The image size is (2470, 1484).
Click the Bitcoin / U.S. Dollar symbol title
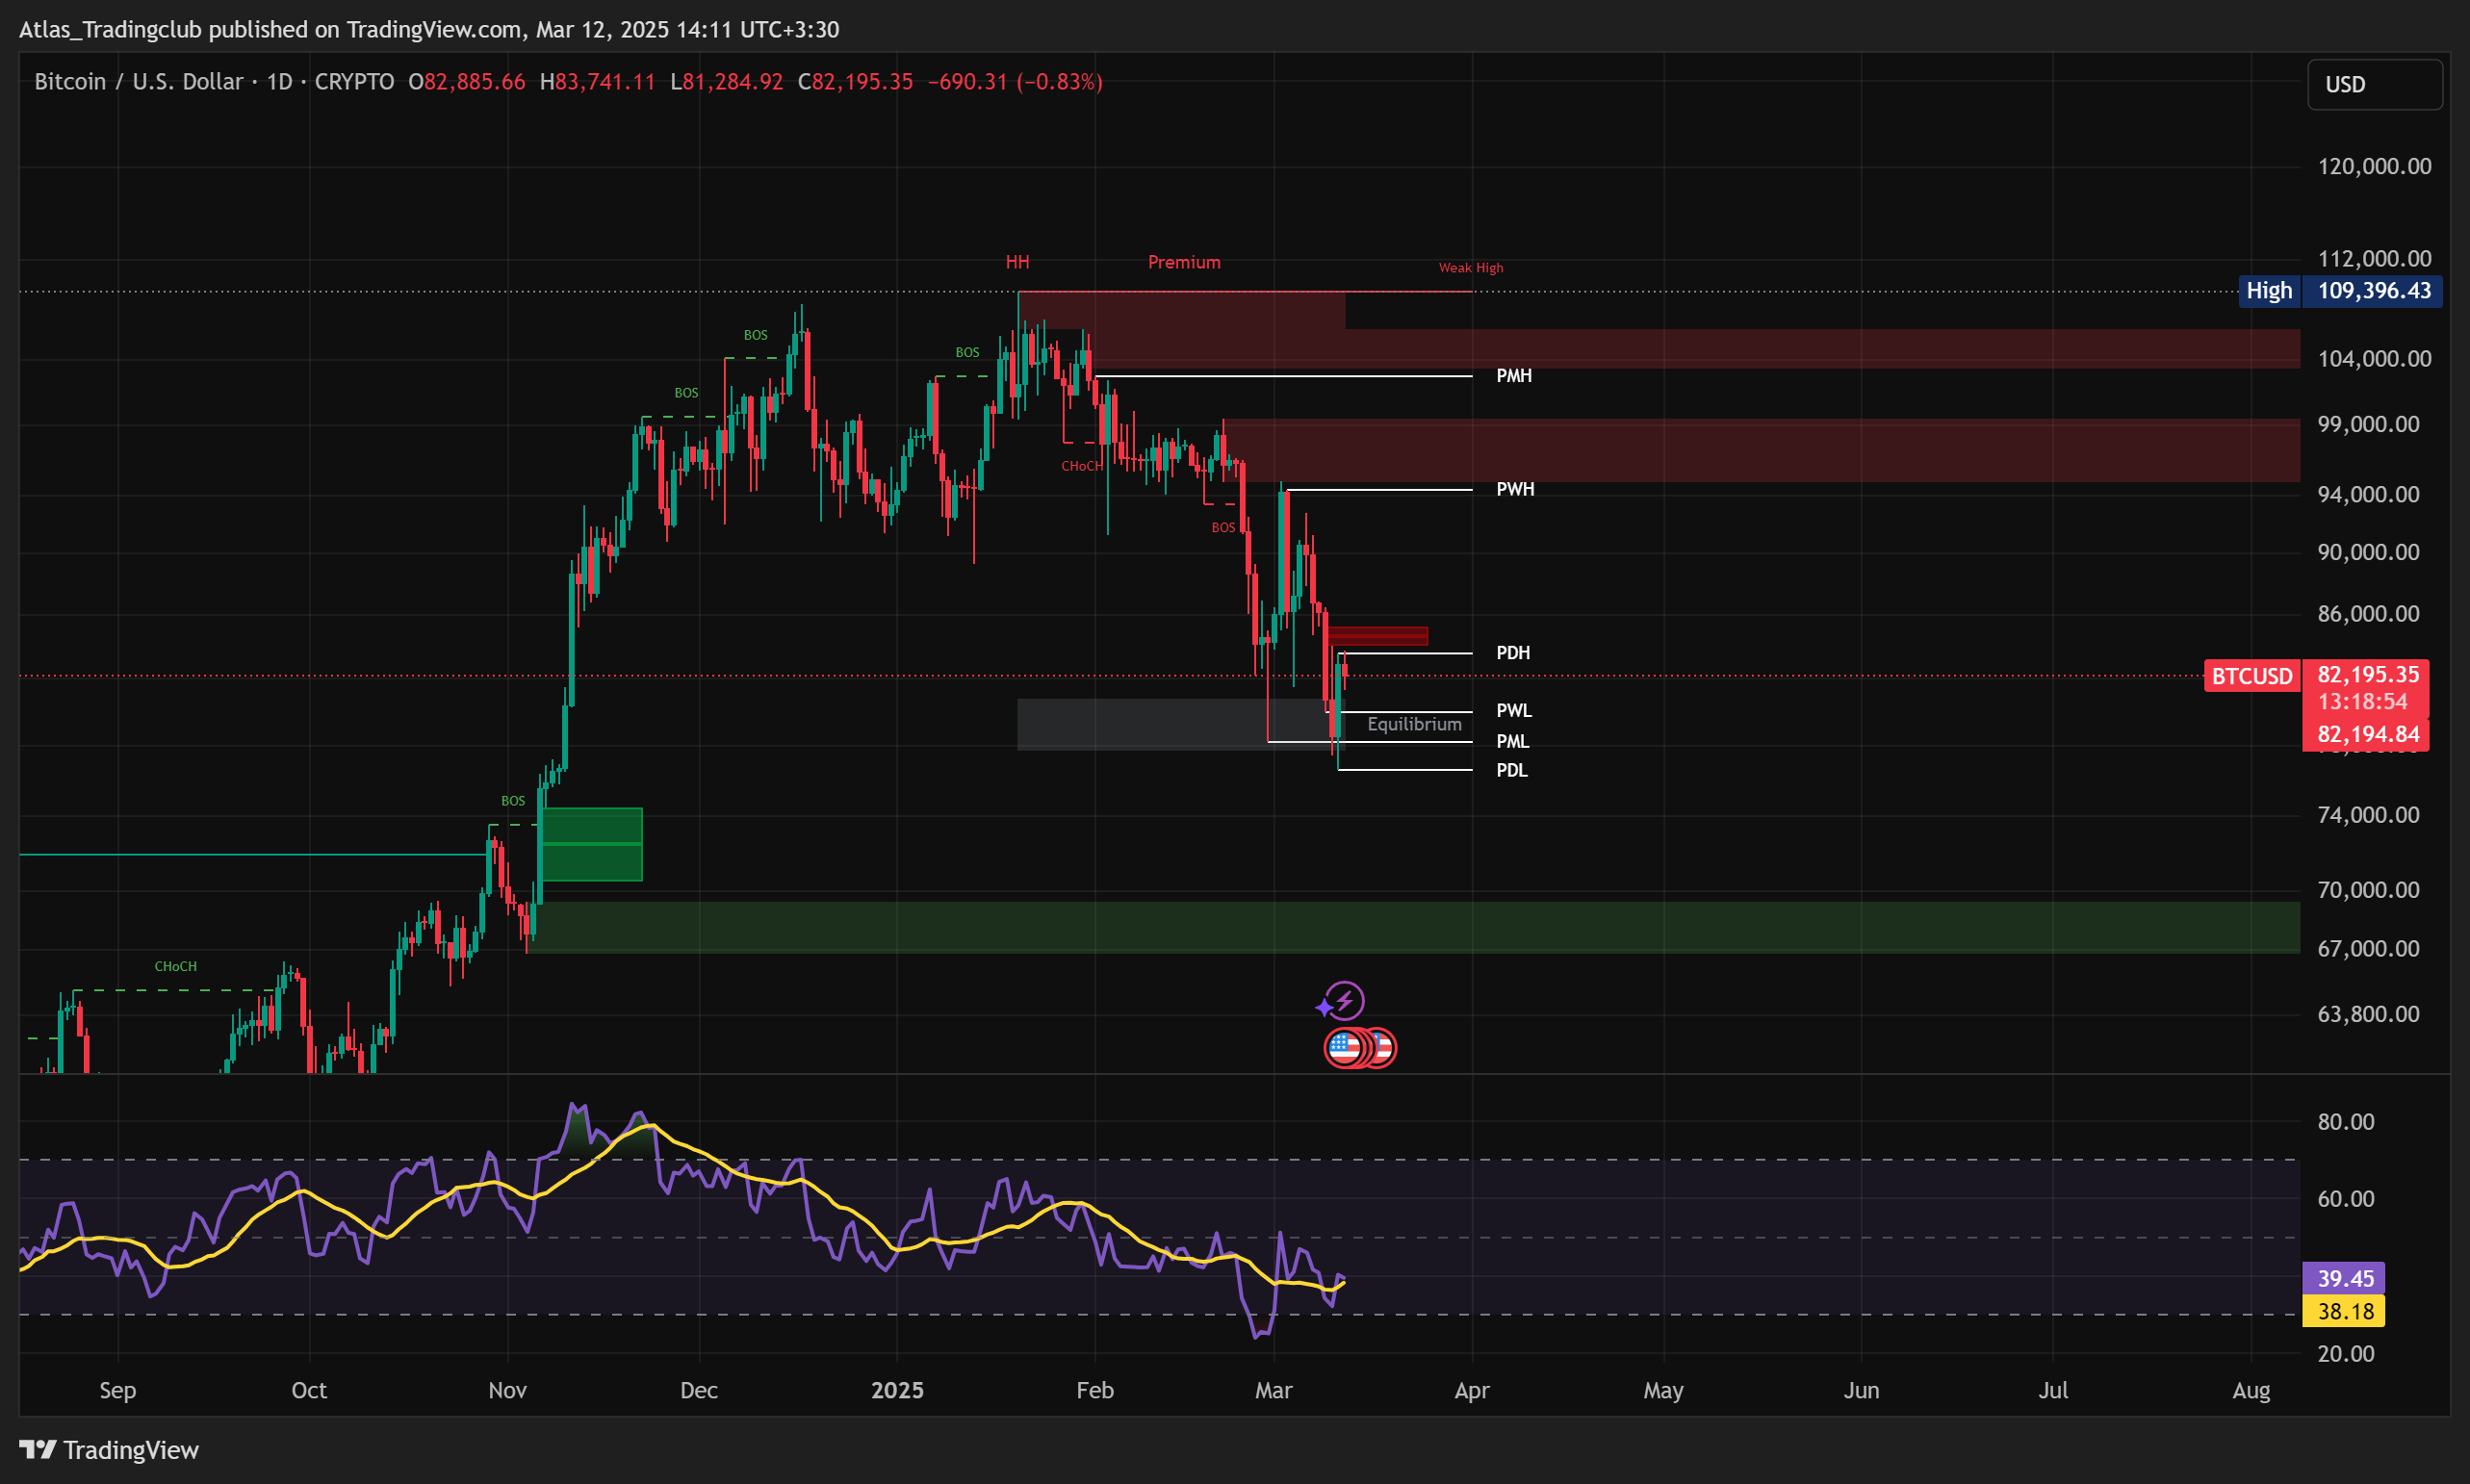click(x=138, y=82)
